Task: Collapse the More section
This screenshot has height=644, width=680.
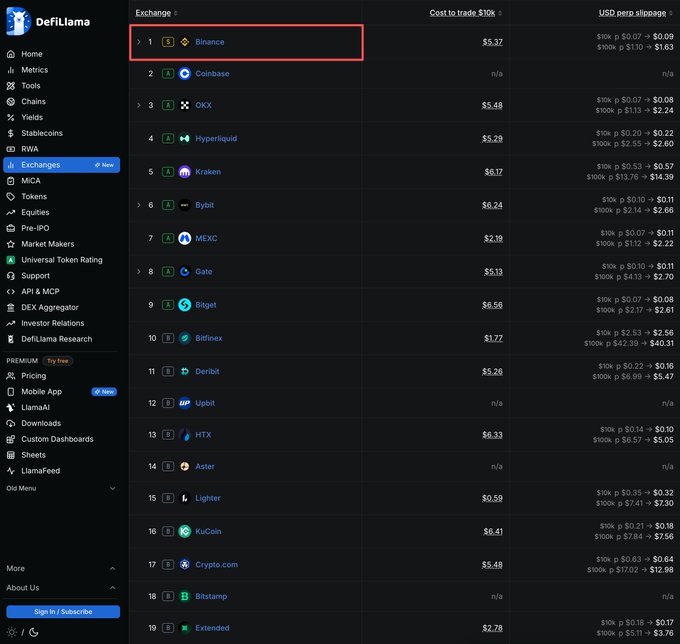Action: pyautogui.click(x=61, y=569)
